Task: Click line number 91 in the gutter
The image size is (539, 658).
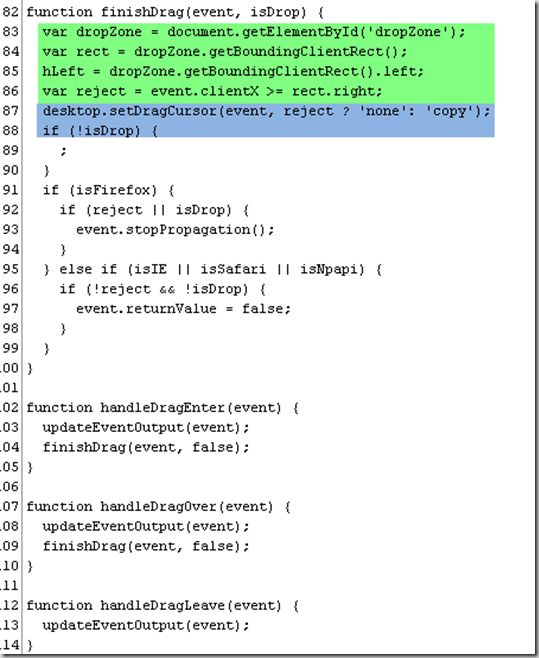Action: point(10,190)
